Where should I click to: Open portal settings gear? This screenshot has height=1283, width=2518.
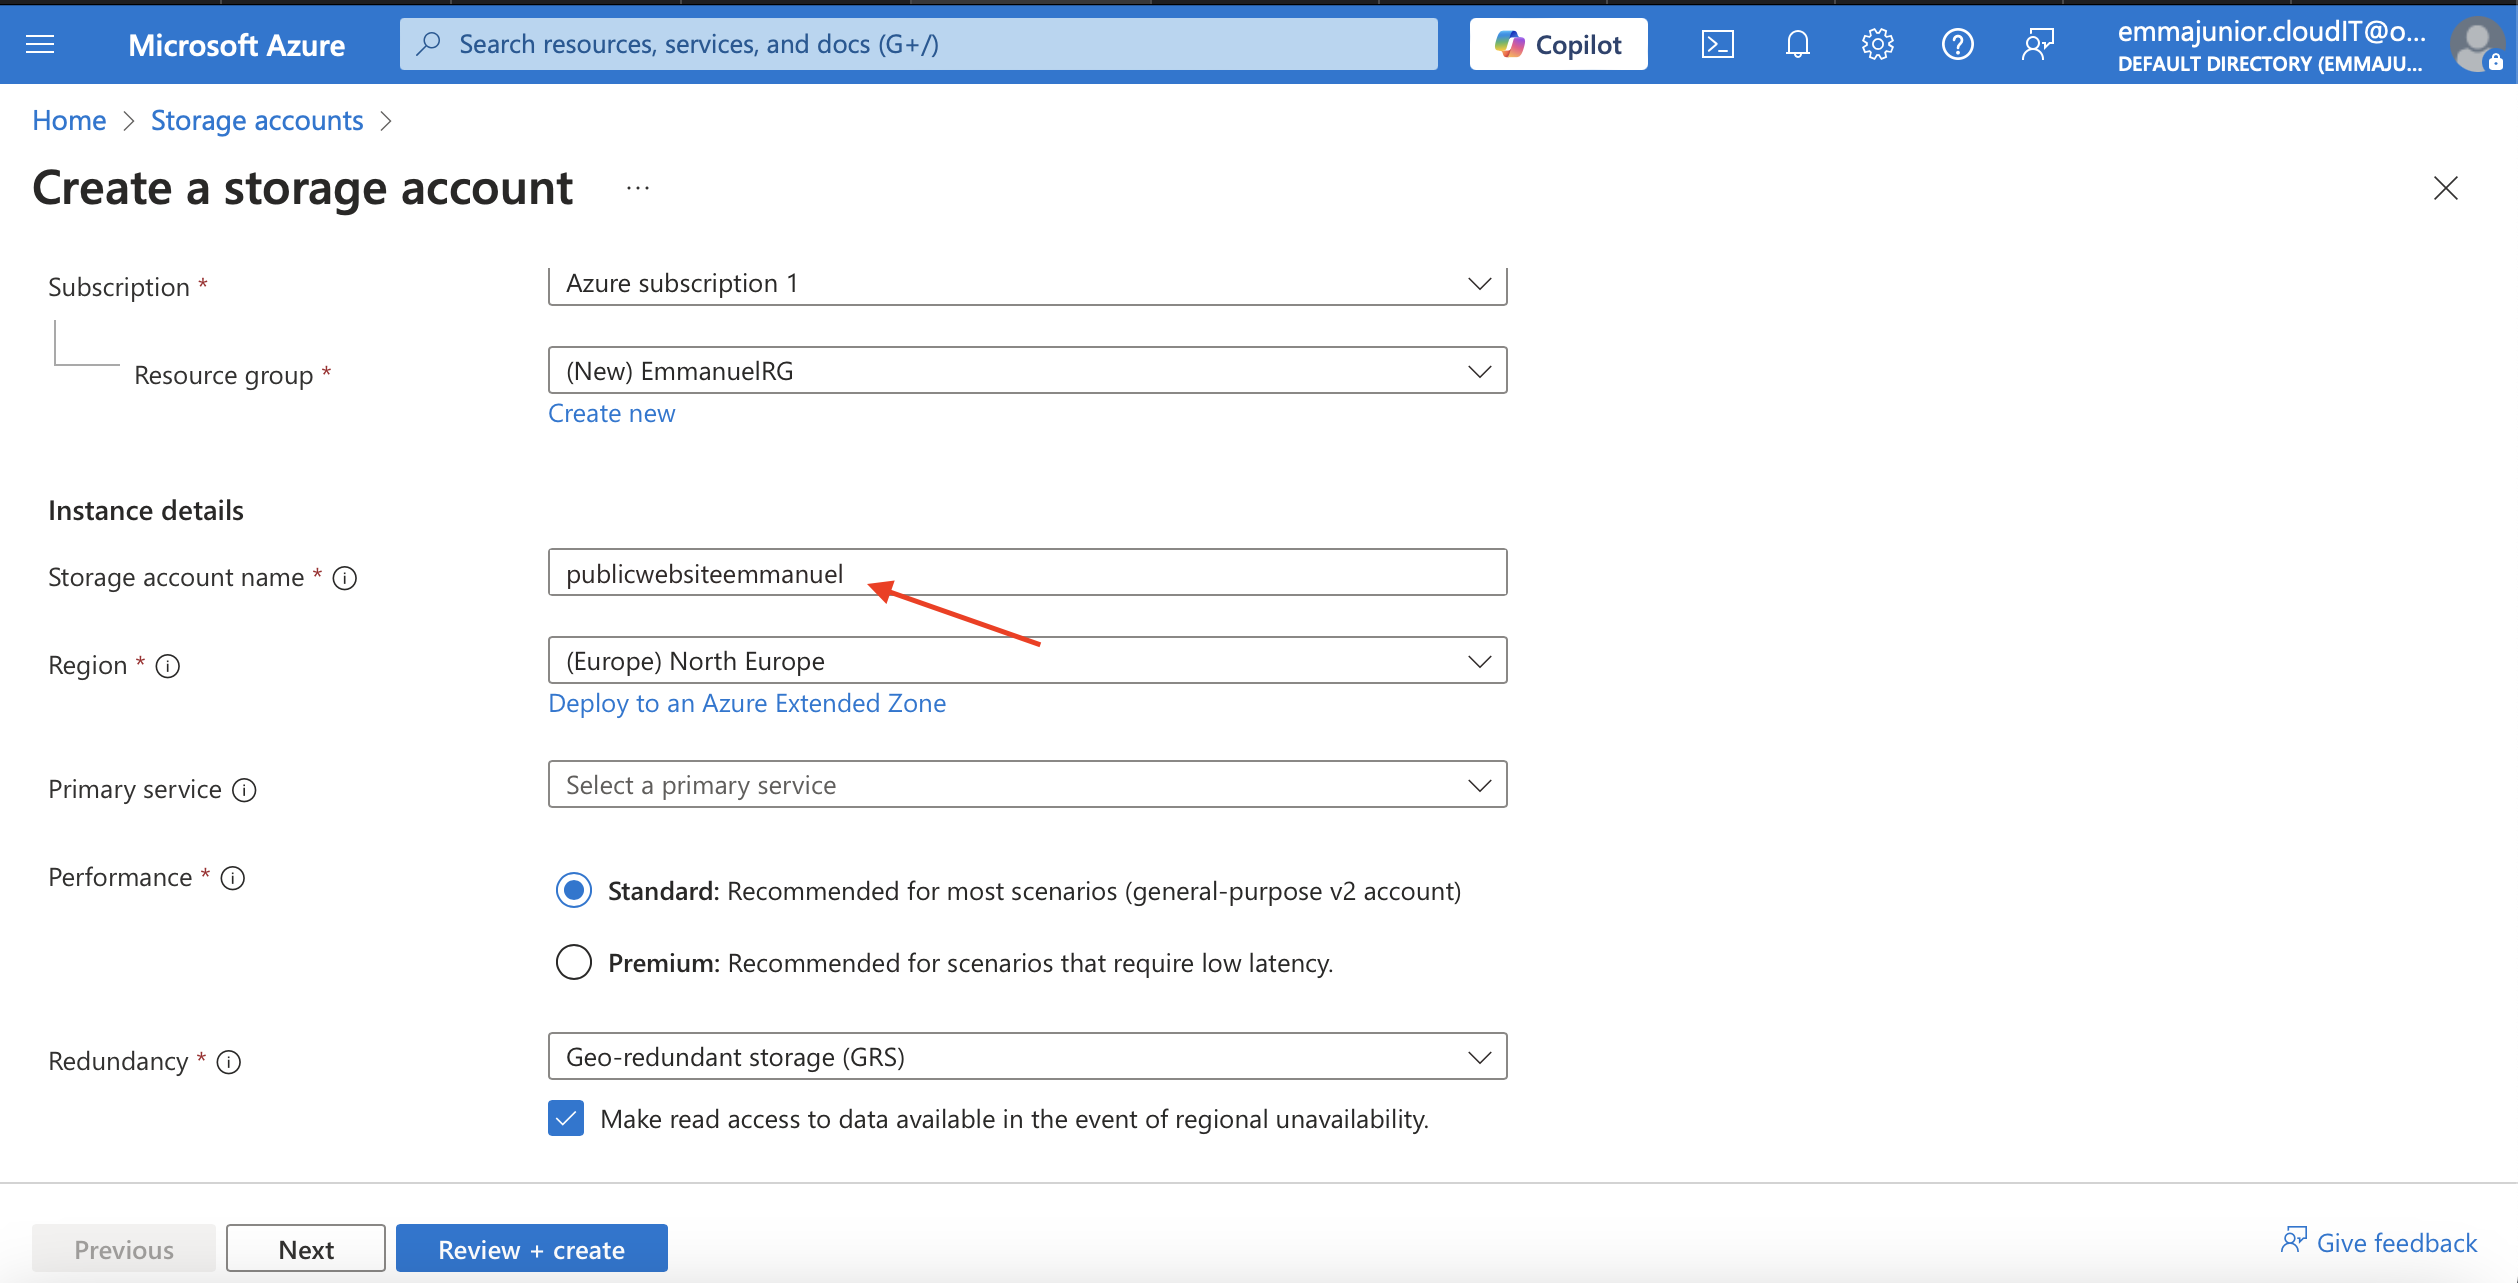(x=1877, y=44)
